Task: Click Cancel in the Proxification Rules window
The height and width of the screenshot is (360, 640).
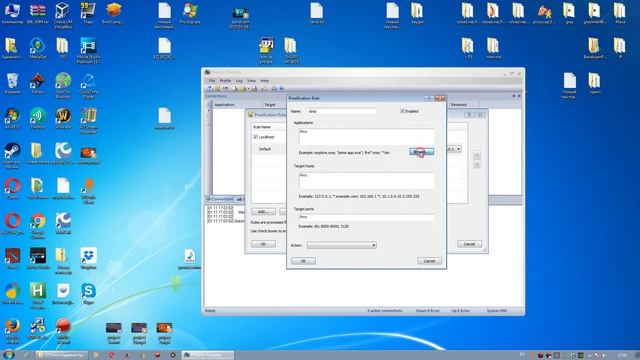Action: click(469, 244)
